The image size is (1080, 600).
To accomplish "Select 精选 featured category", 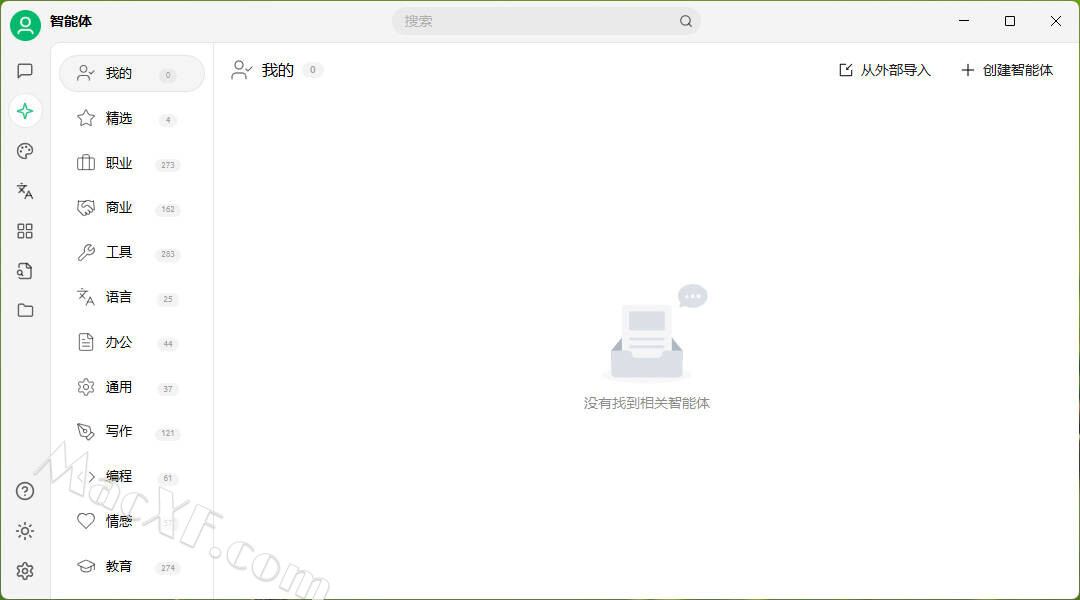I will (132, 118).
